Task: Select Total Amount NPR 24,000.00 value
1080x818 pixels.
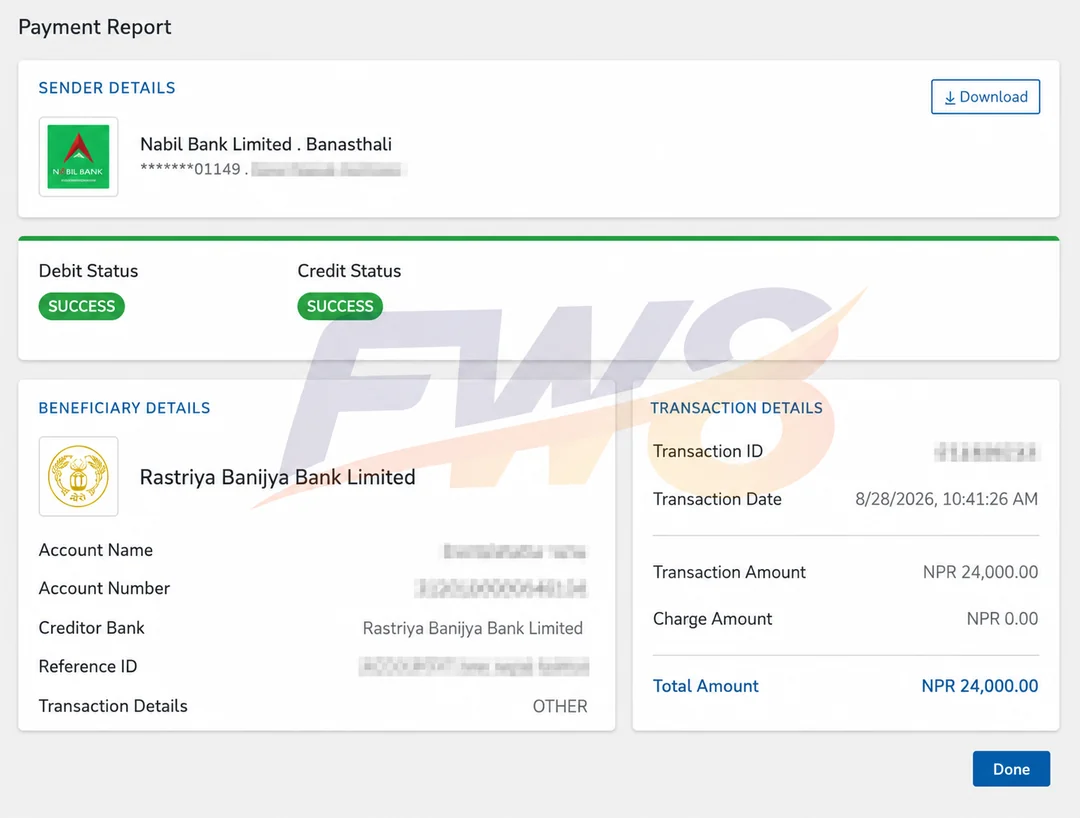Action: [x=979, y=686]
